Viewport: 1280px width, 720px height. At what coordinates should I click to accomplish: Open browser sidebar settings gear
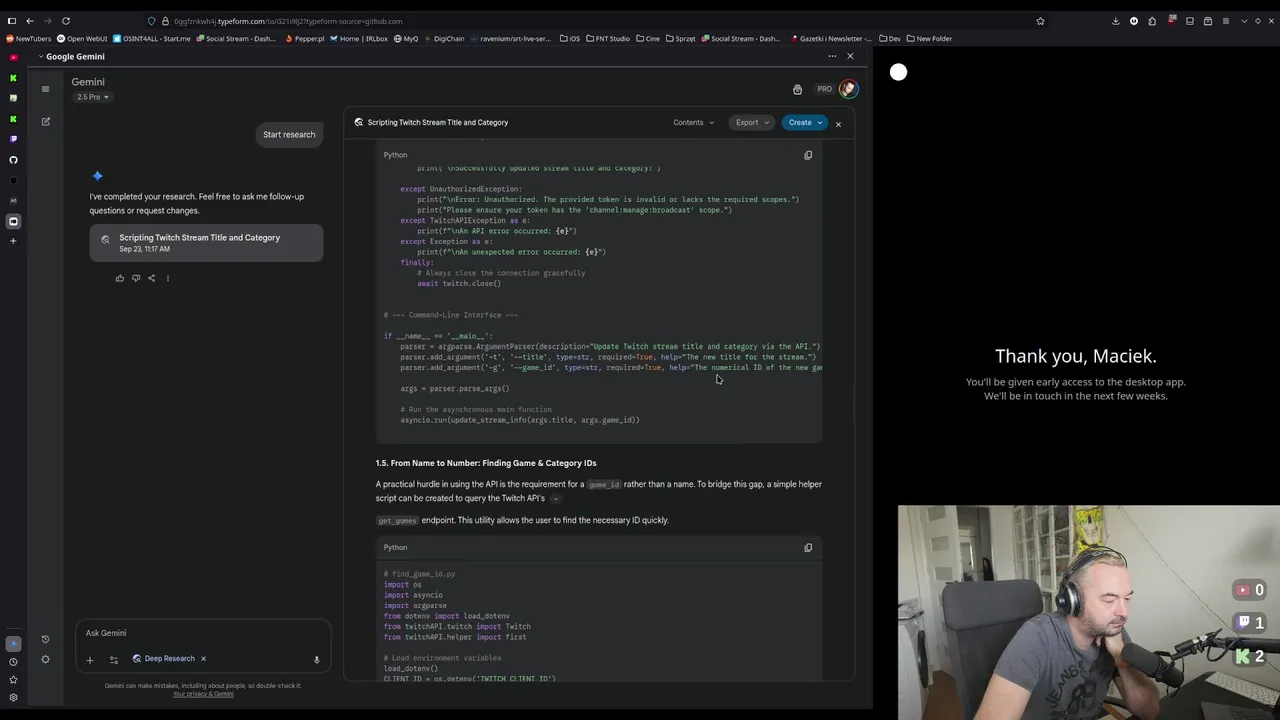(13, 698)
